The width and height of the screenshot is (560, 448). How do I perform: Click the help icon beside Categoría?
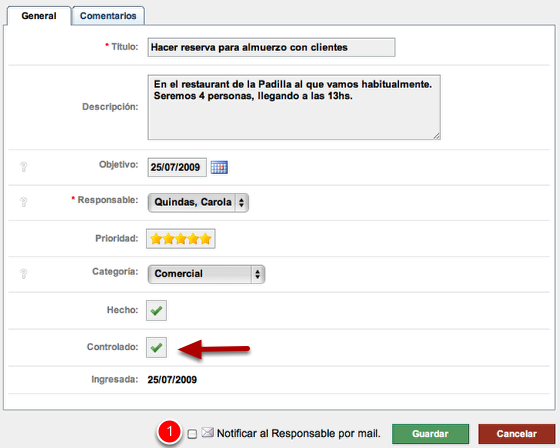[24, 274]
